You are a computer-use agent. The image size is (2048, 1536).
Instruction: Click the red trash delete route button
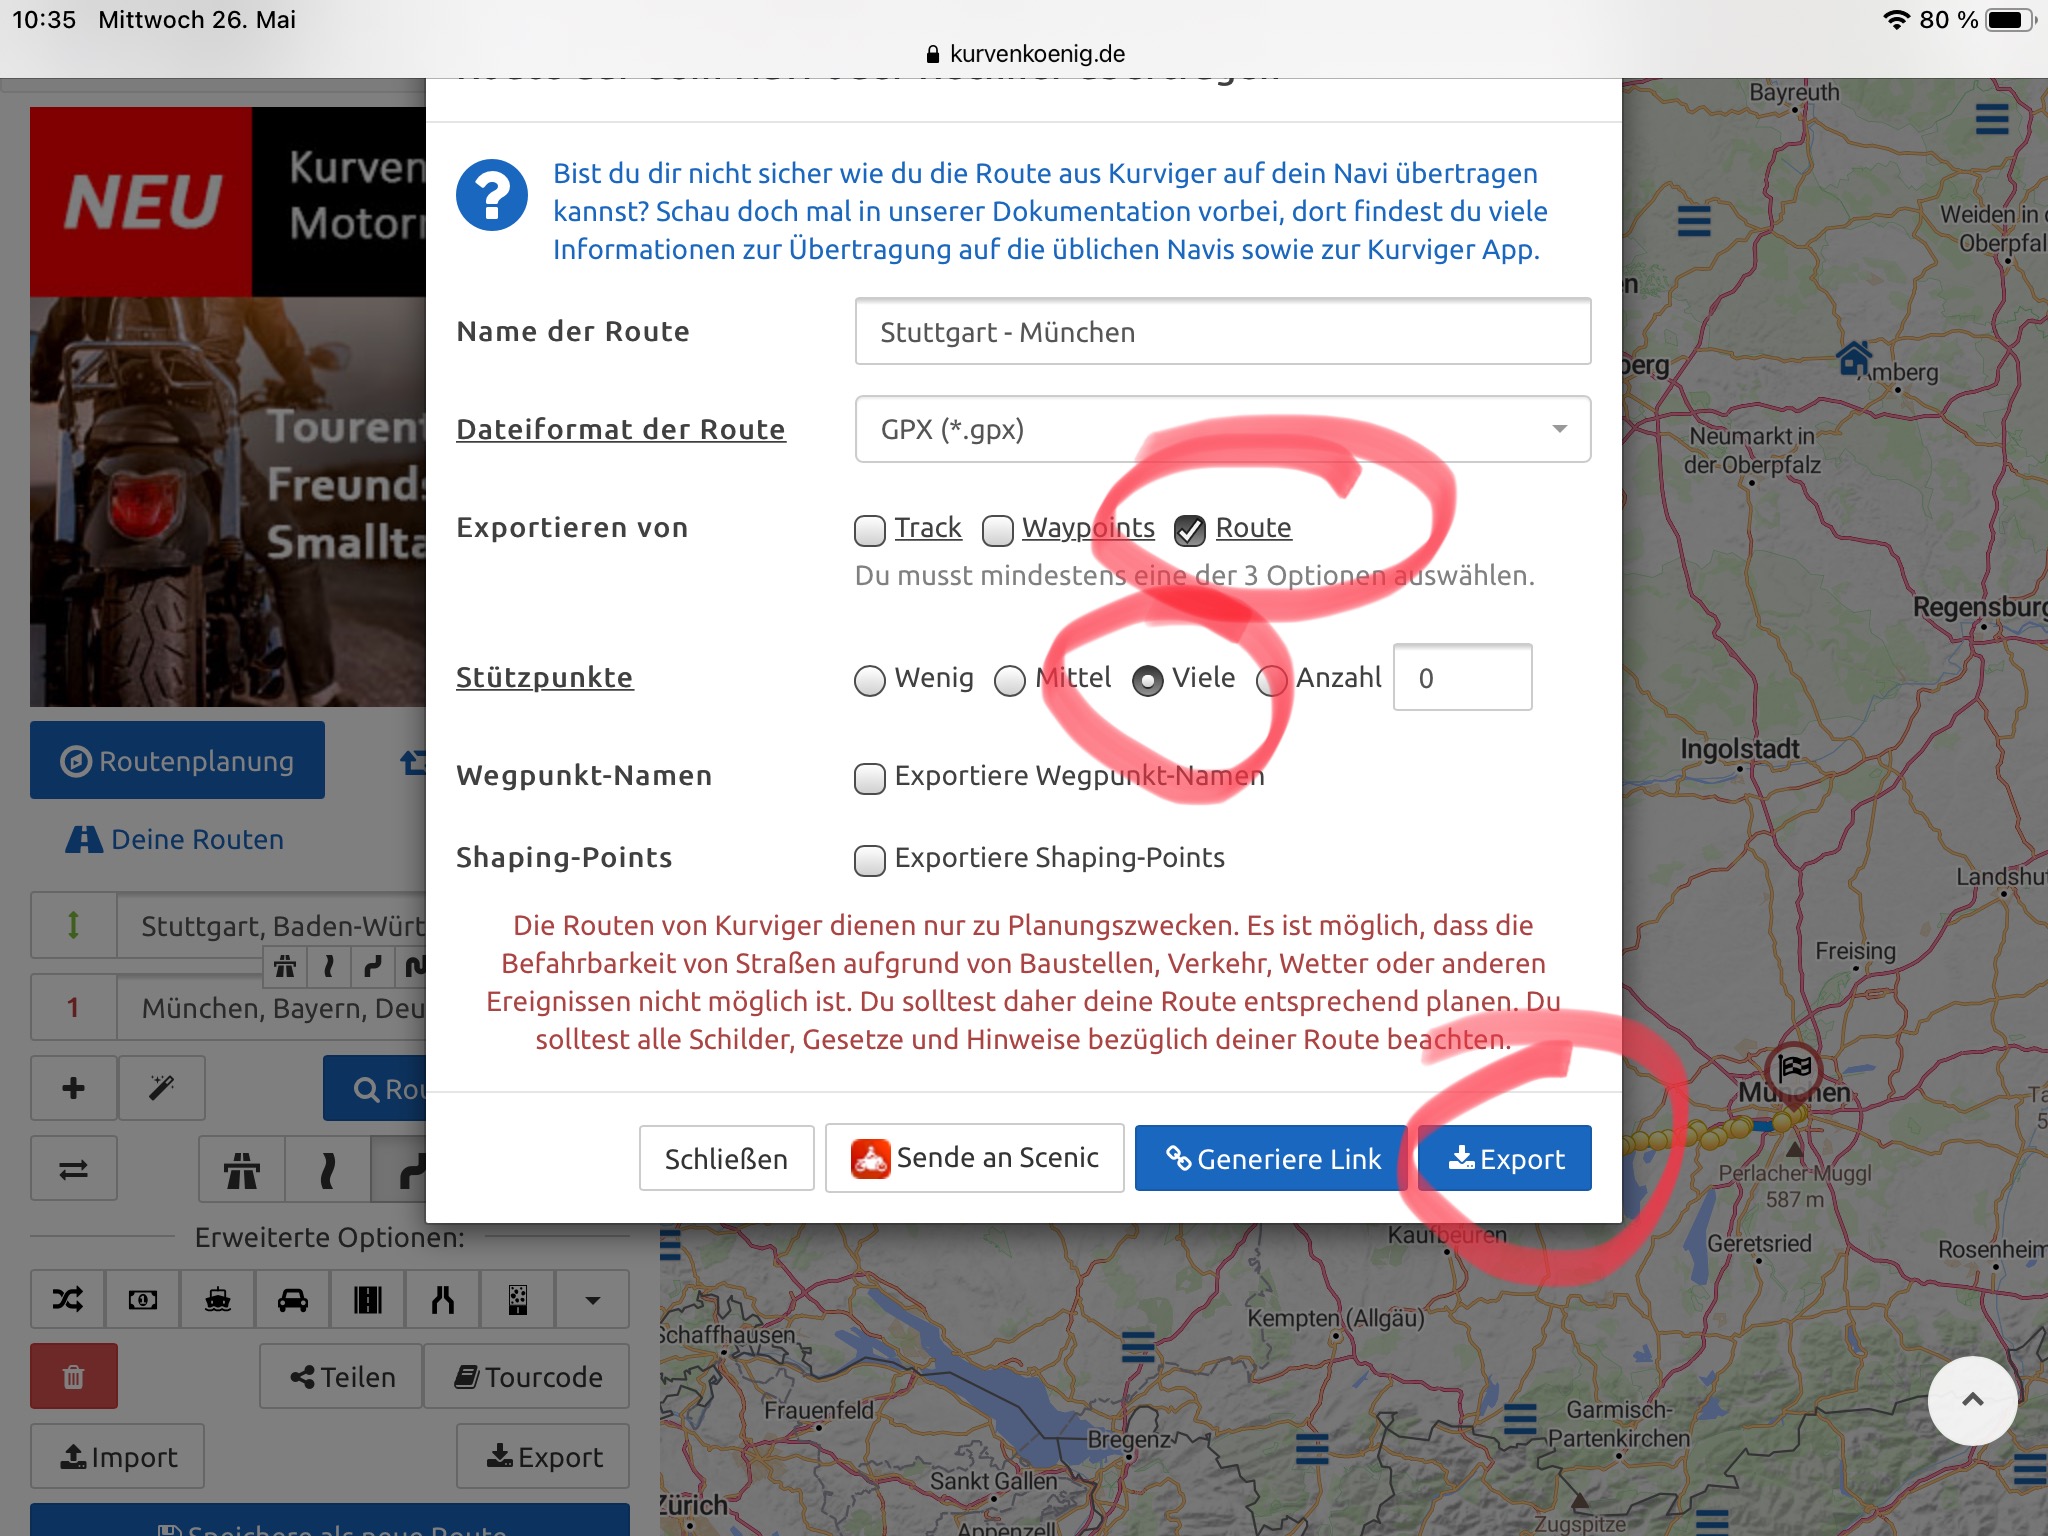coord(73,1377)
